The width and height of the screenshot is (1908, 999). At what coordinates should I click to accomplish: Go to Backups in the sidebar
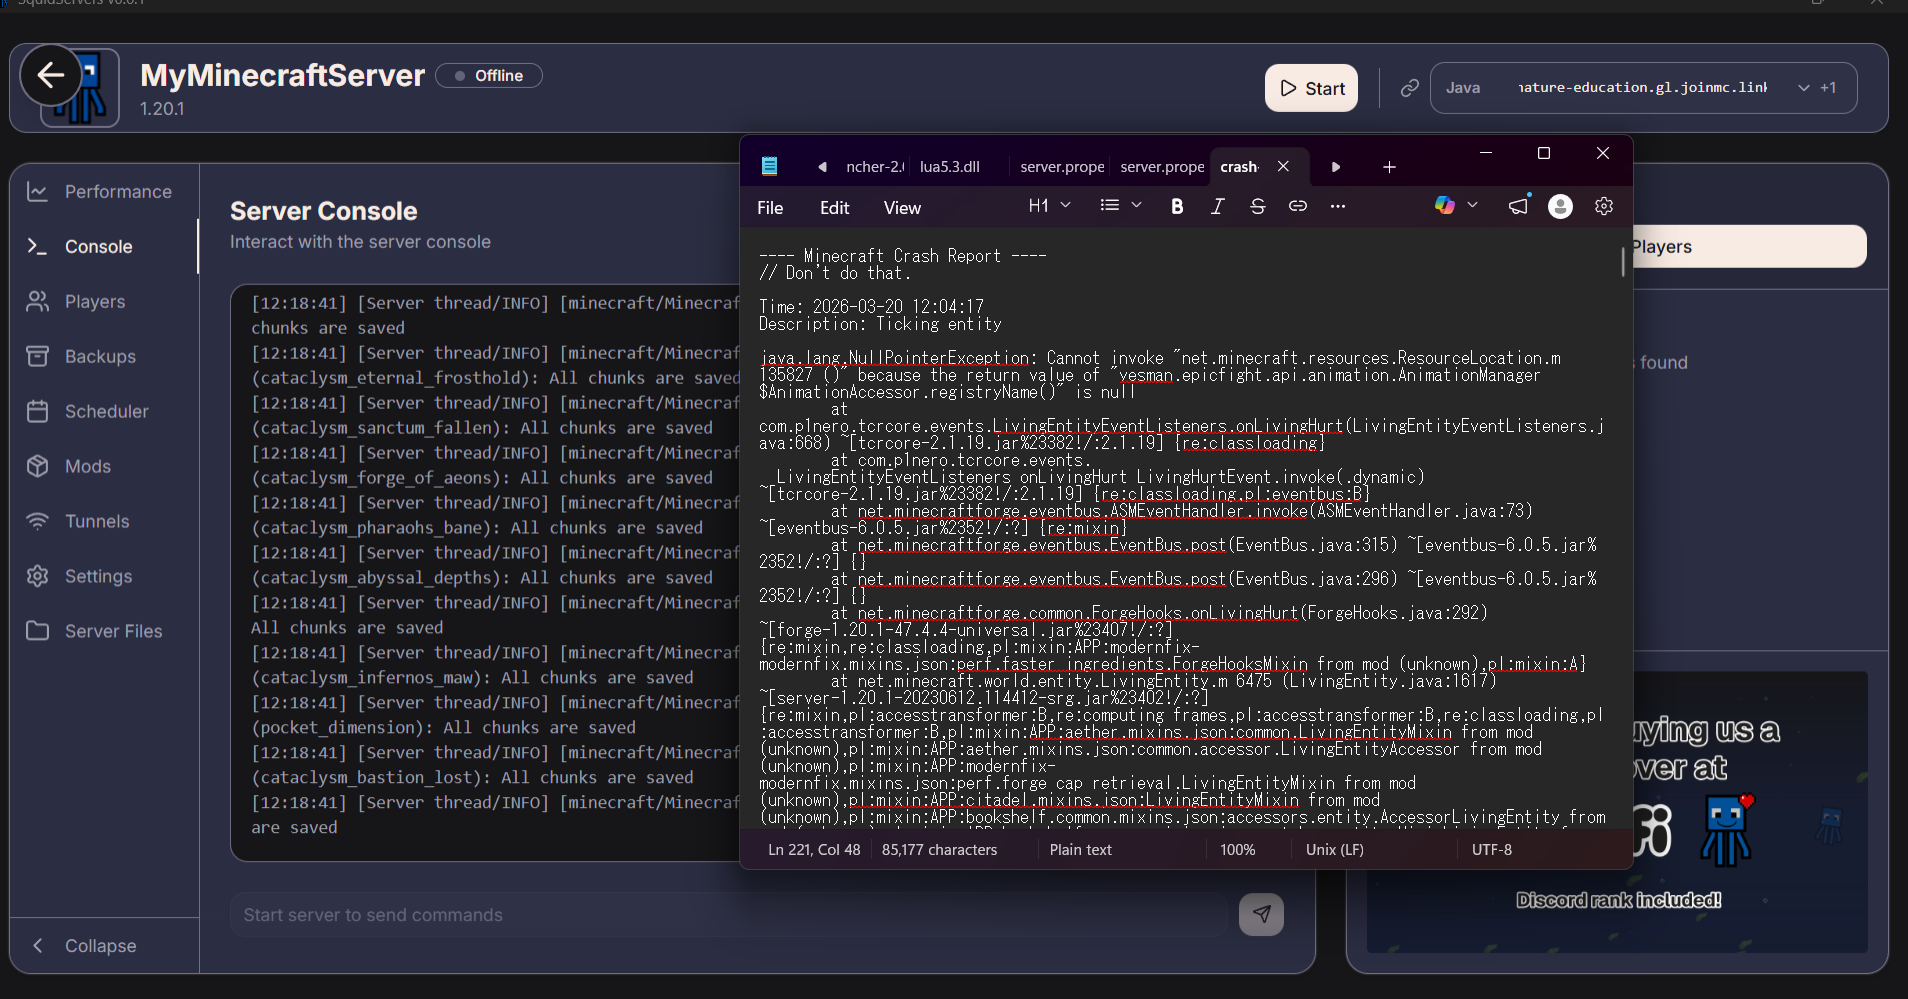[x=104, y=356]
